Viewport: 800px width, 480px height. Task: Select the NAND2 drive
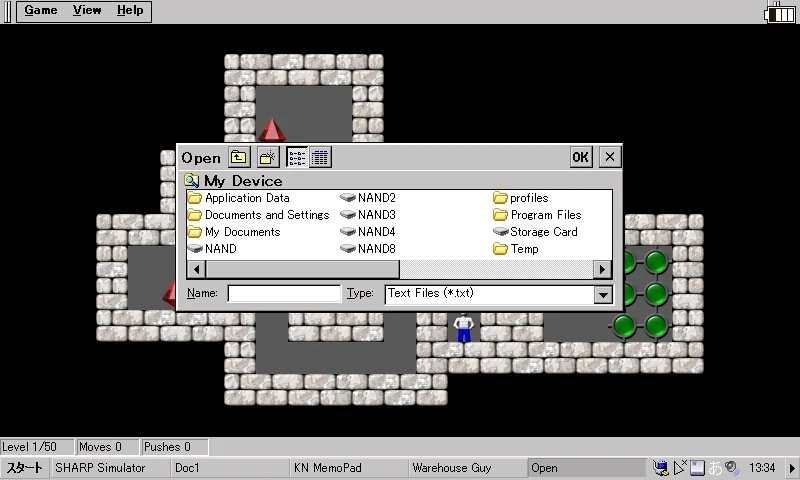point(368,198)
